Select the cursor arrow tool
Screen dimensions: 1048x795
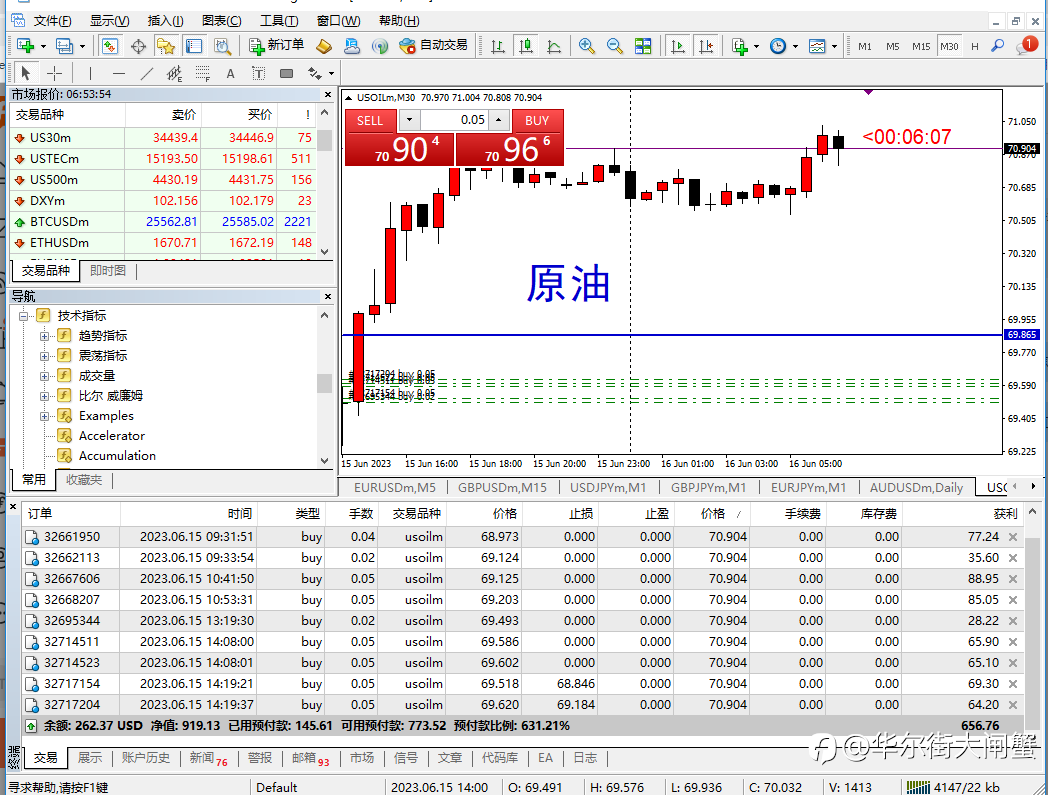[26, 73]
